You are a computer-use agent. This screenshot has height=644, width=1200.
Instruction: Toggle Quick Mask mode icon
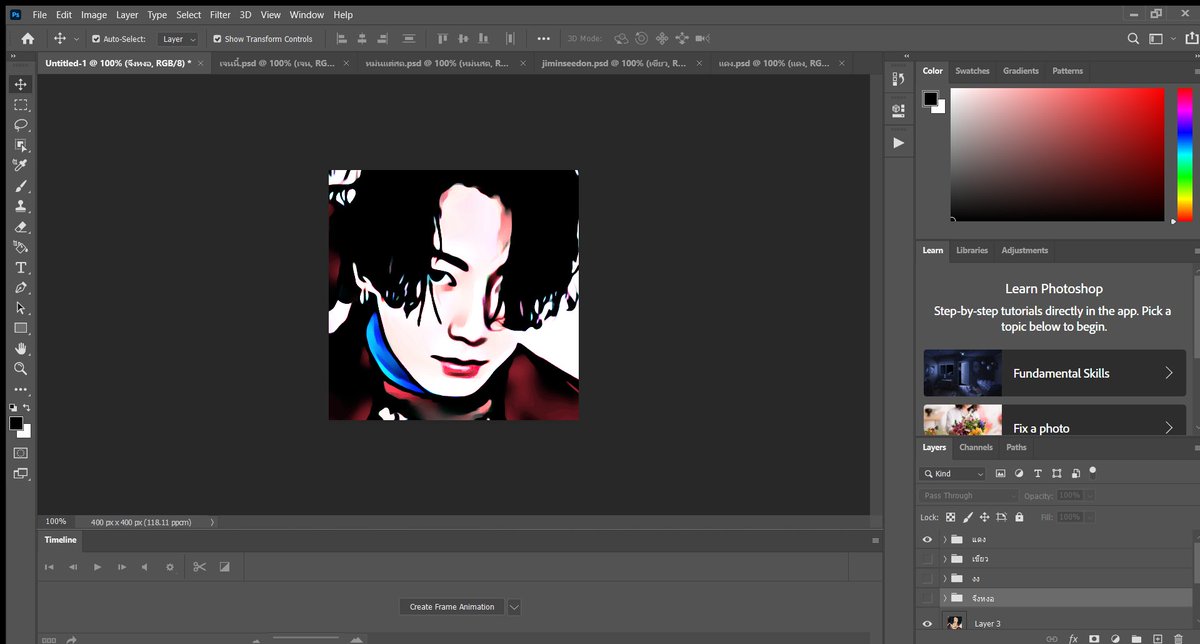20,453
